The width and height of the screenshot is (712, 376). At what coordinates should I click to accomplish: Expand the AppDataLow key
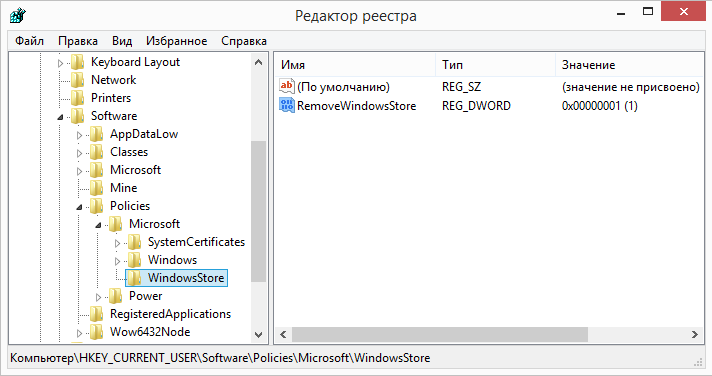tap(79, 135)
